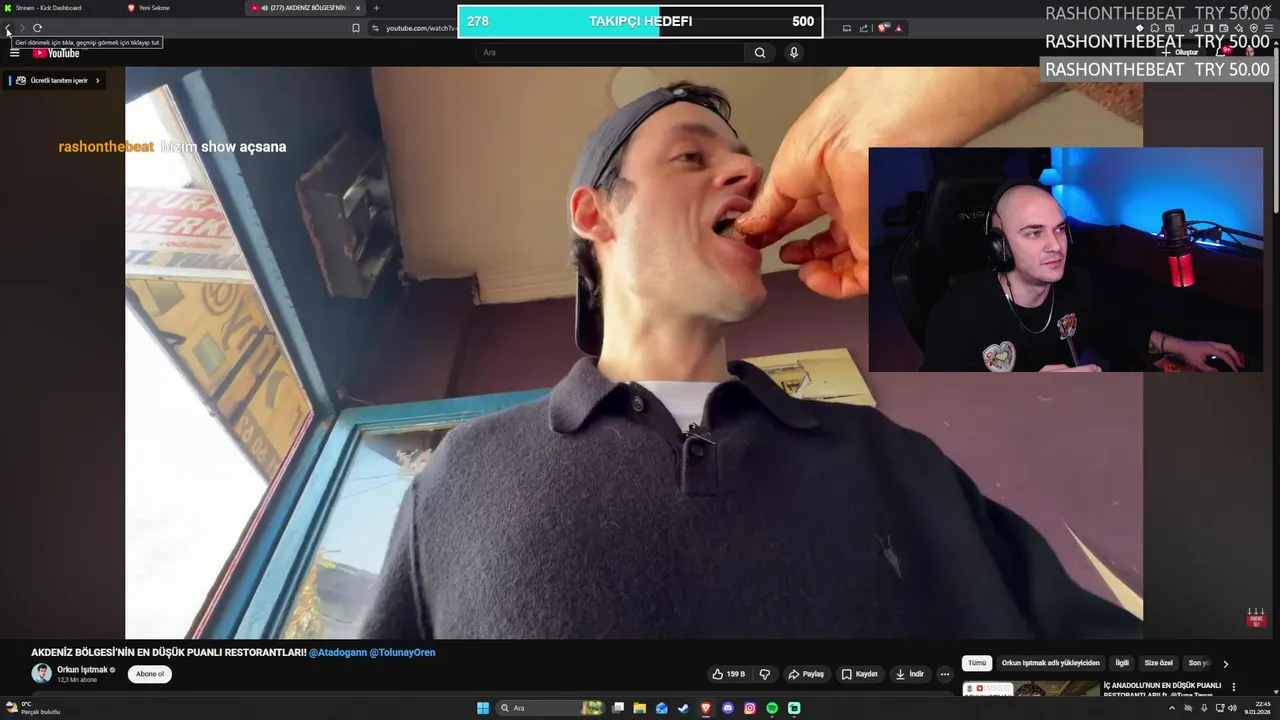This screenshot has height=720, width=1280.
Task: Bookmark this page using the bookmark icon
Action: [x=355, y=28]
